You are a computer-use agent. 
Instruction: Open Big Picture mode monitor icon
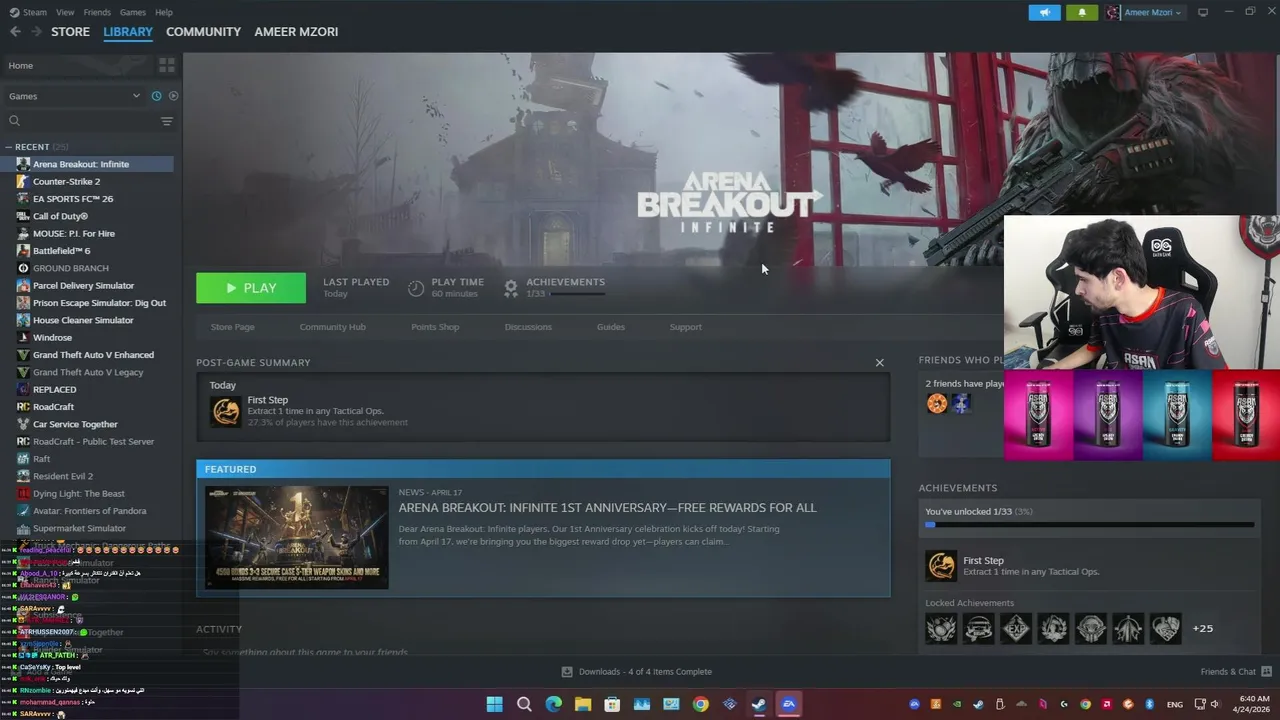pyautogui.click(x=1203, y=12)
